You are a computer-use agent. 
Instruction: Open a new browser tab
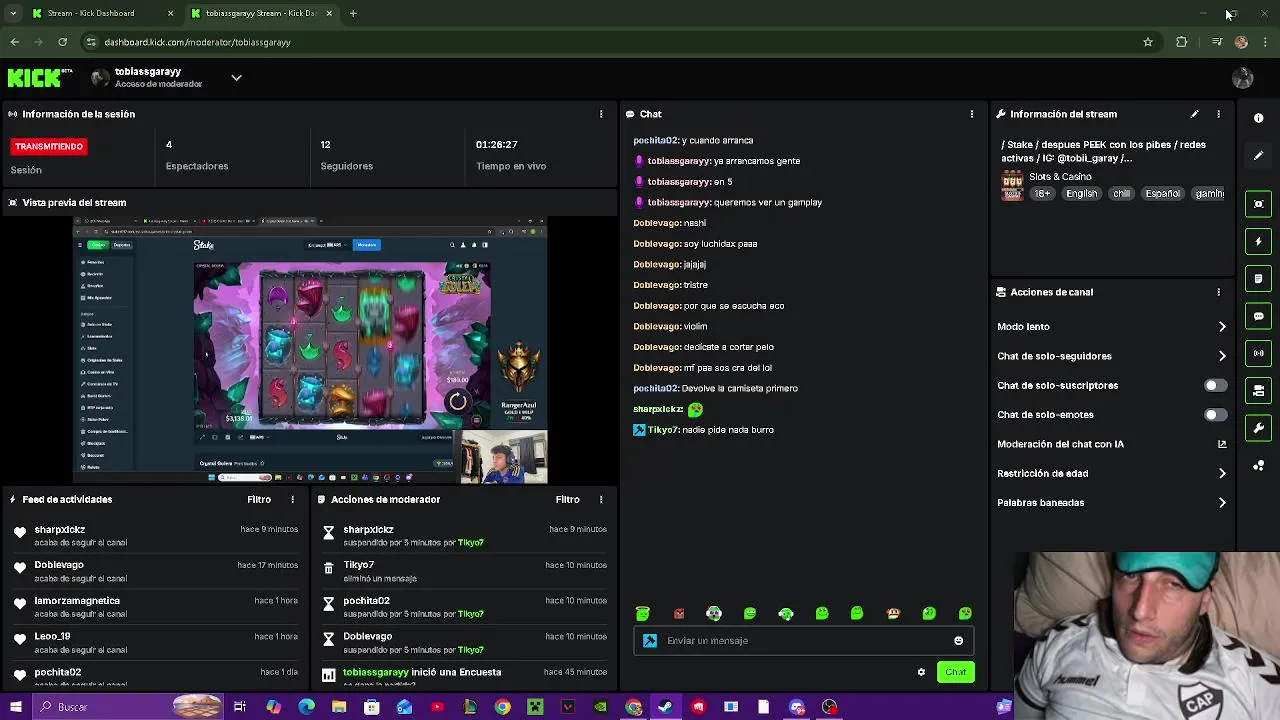click(354, 13)
